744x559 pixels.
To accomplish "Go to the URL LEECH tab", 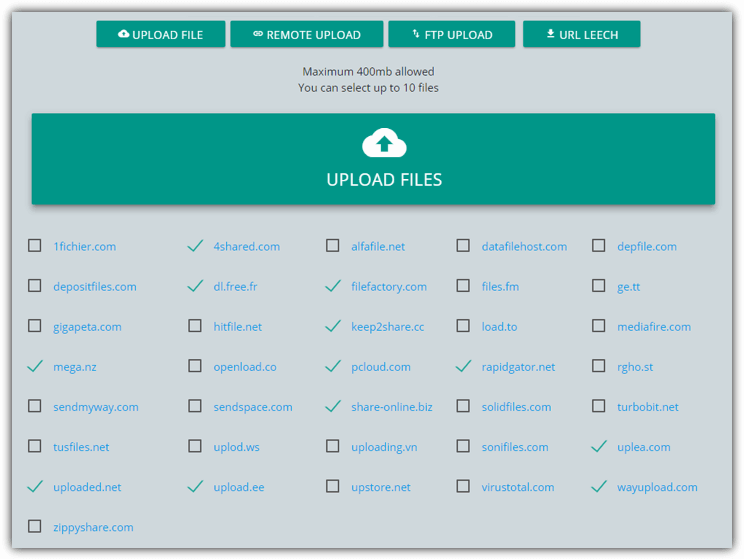I will point(581,34).
